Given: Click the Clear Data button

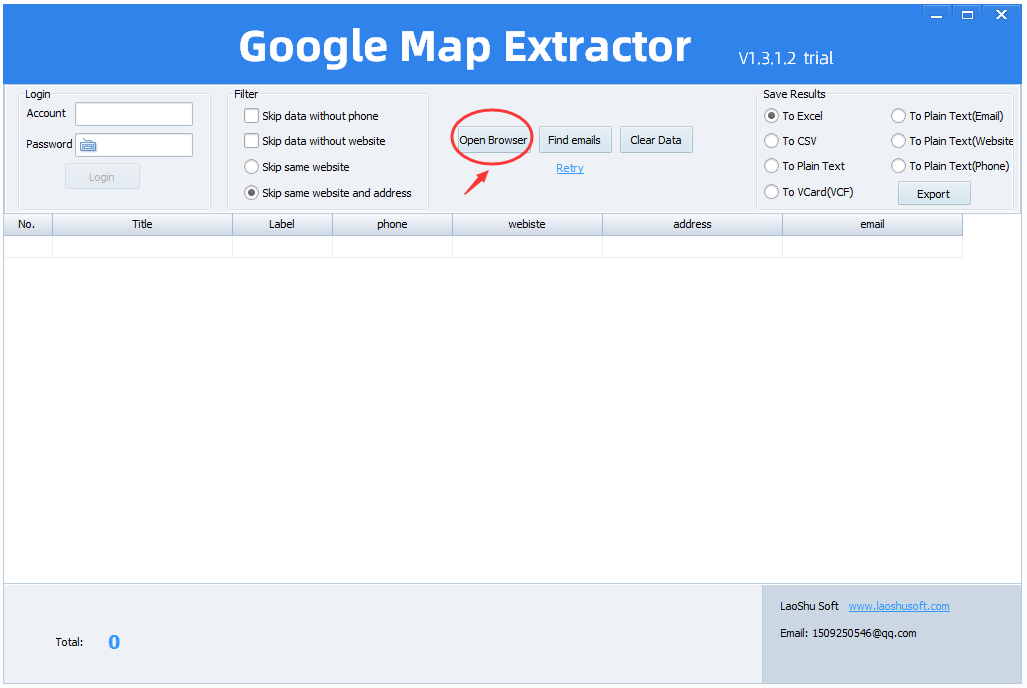Looking at the screenshot, I should pos(655,140).
